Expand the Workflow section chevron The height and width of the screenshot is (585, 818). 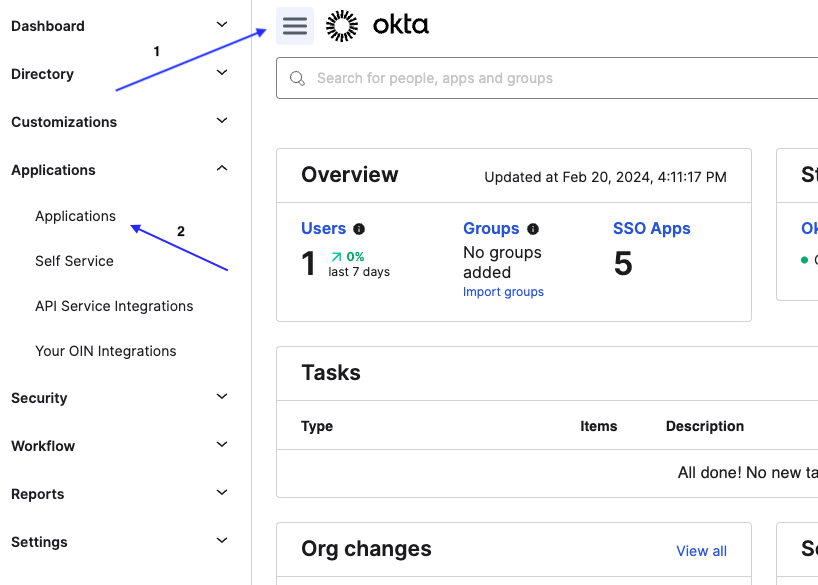222,445
